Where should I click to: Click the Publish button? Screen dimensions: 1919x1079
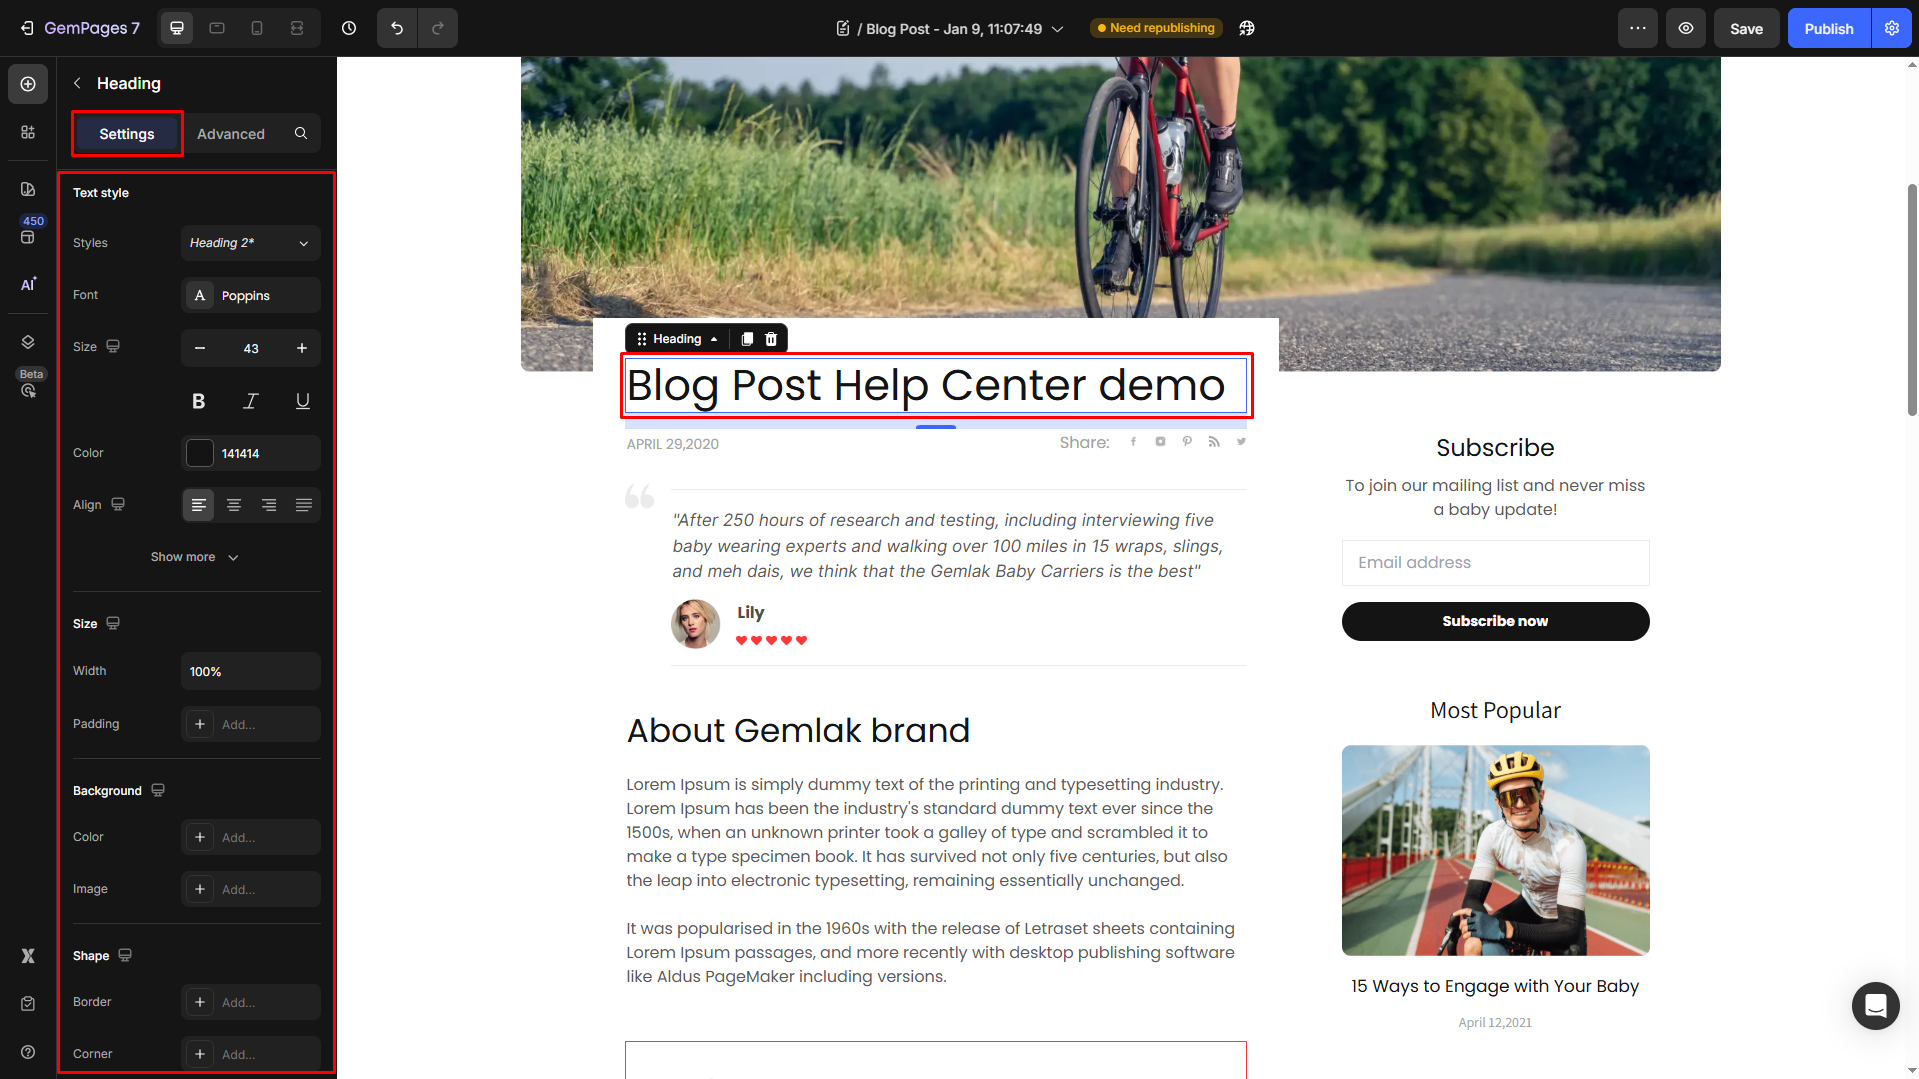1828,28
